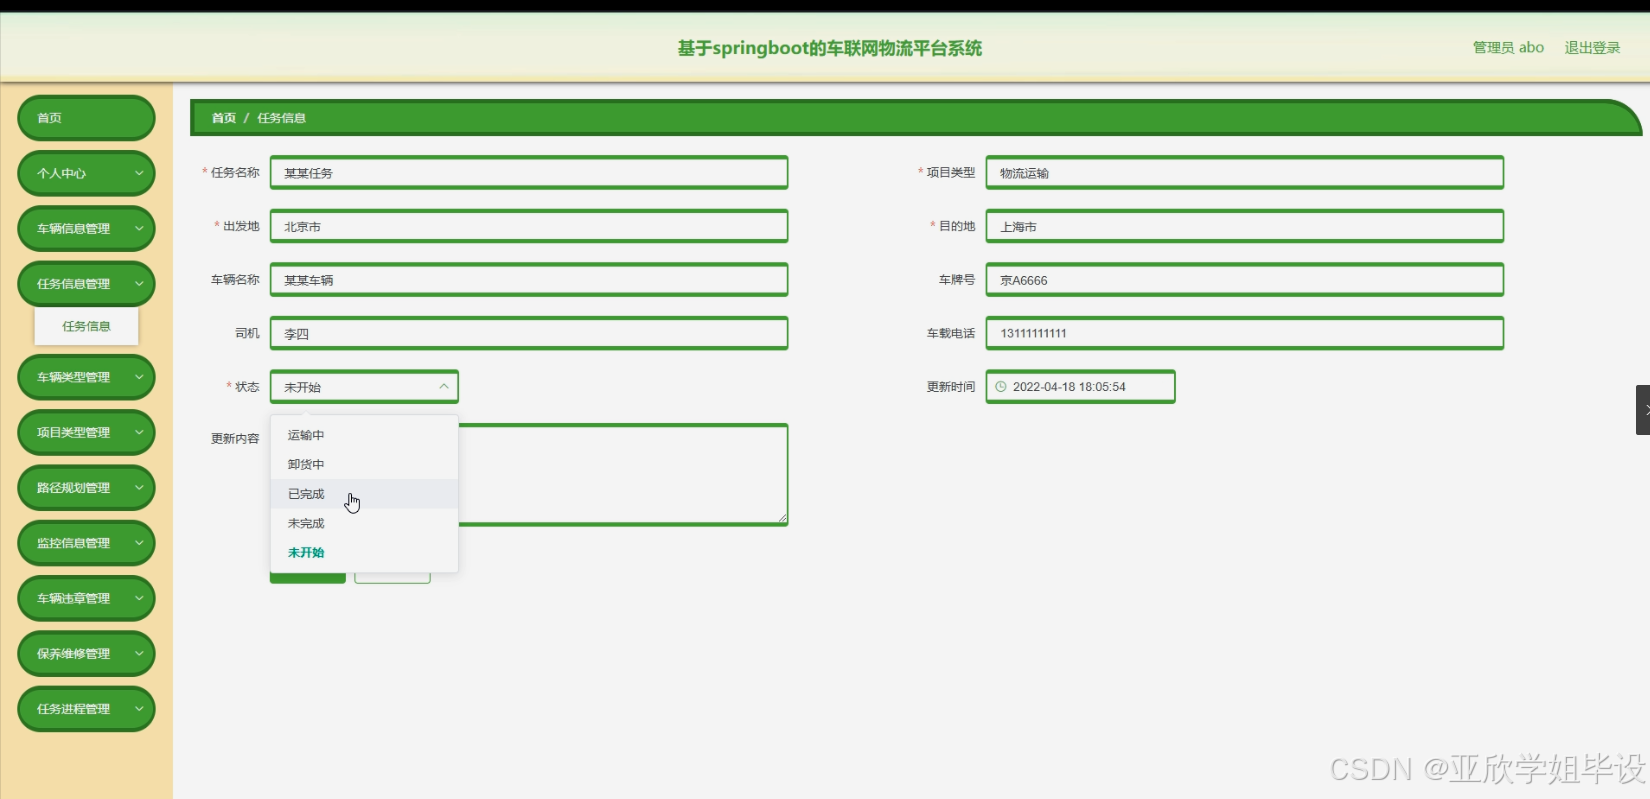This screenshot has width=1650, height=799.
Task: Select 未完成 status option
Action: [x=364, y=523]
